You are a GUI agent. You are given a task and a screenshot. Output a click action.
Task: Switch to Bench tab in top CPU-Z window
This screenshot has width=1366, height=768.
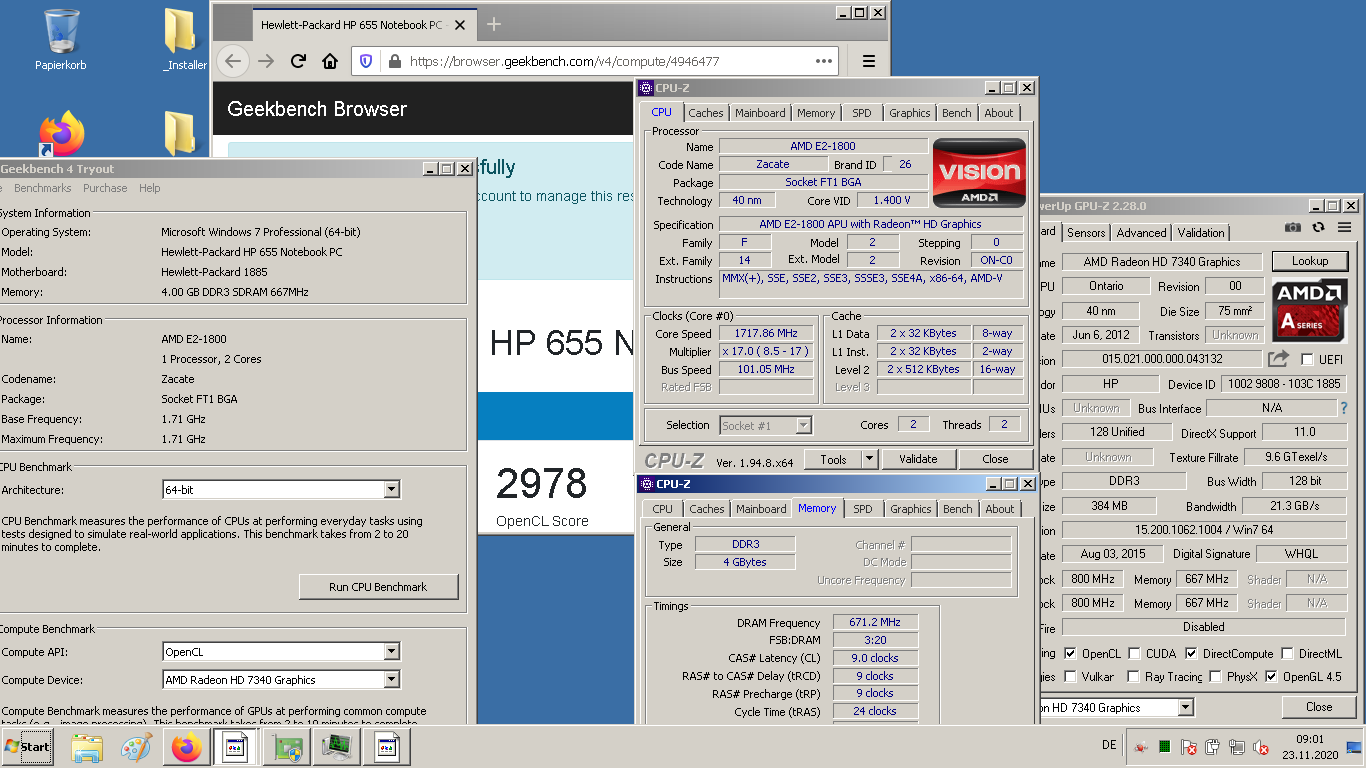click(x=957, y=113)
